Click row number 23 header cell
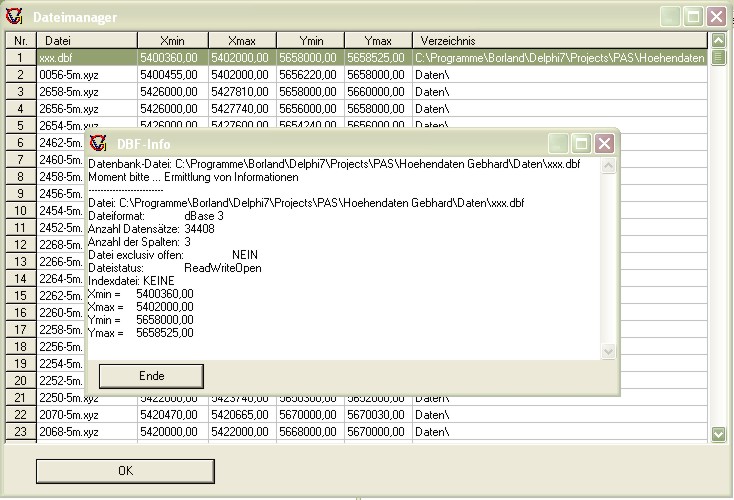This screenshot has height=500, width=734. [21, 432]
